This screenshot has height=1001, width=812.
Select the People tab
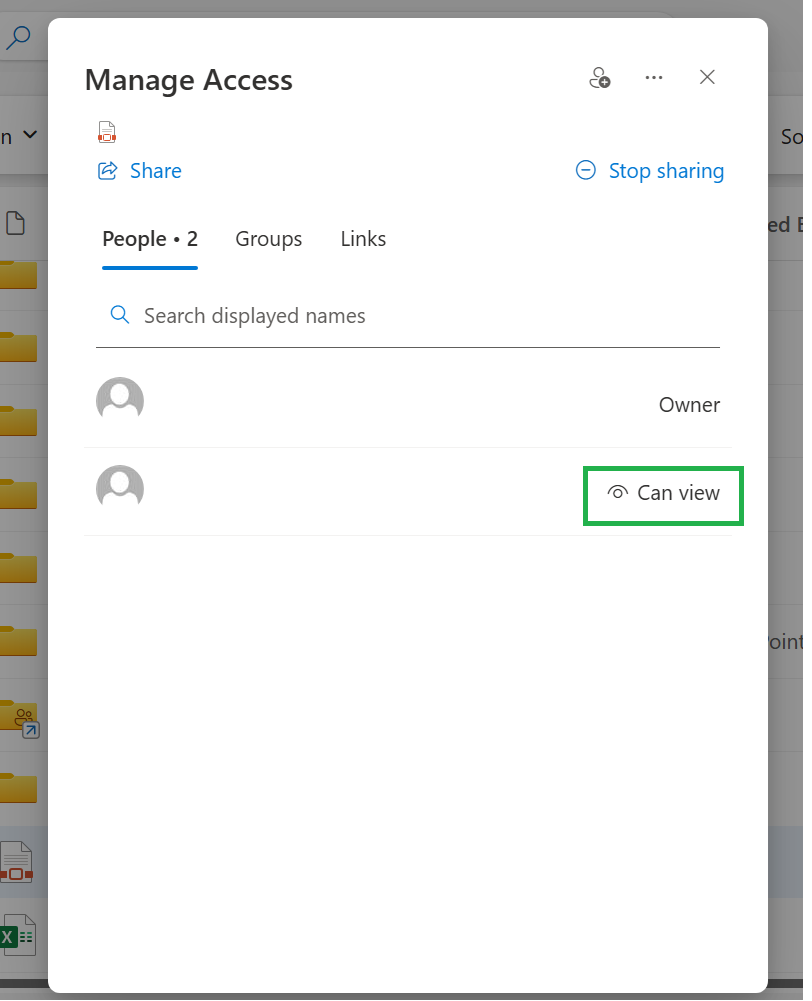click(149, 239)
